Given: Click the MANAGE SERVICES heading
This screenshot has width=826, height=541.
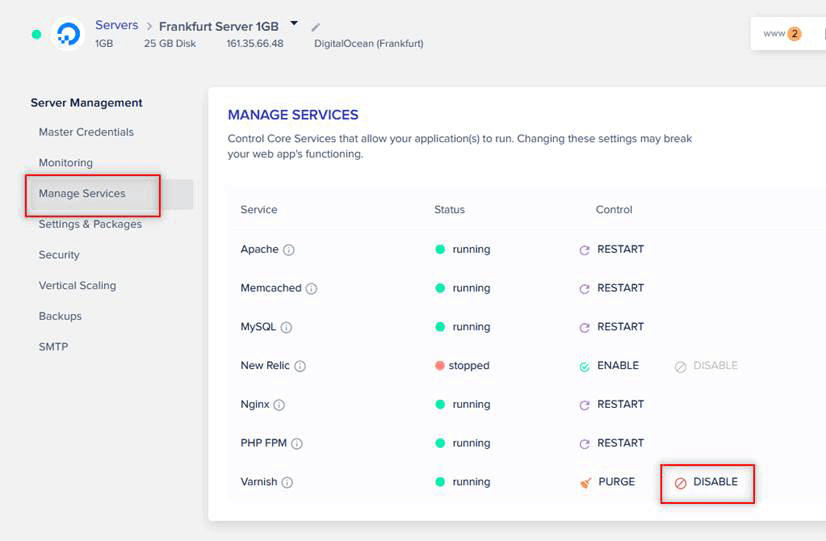Looking at the screenshot, I should 293,115.
